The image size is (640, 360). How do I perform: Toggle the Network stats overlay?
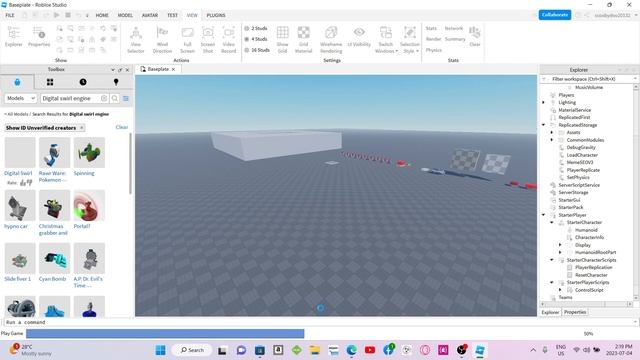pos(454,29)
